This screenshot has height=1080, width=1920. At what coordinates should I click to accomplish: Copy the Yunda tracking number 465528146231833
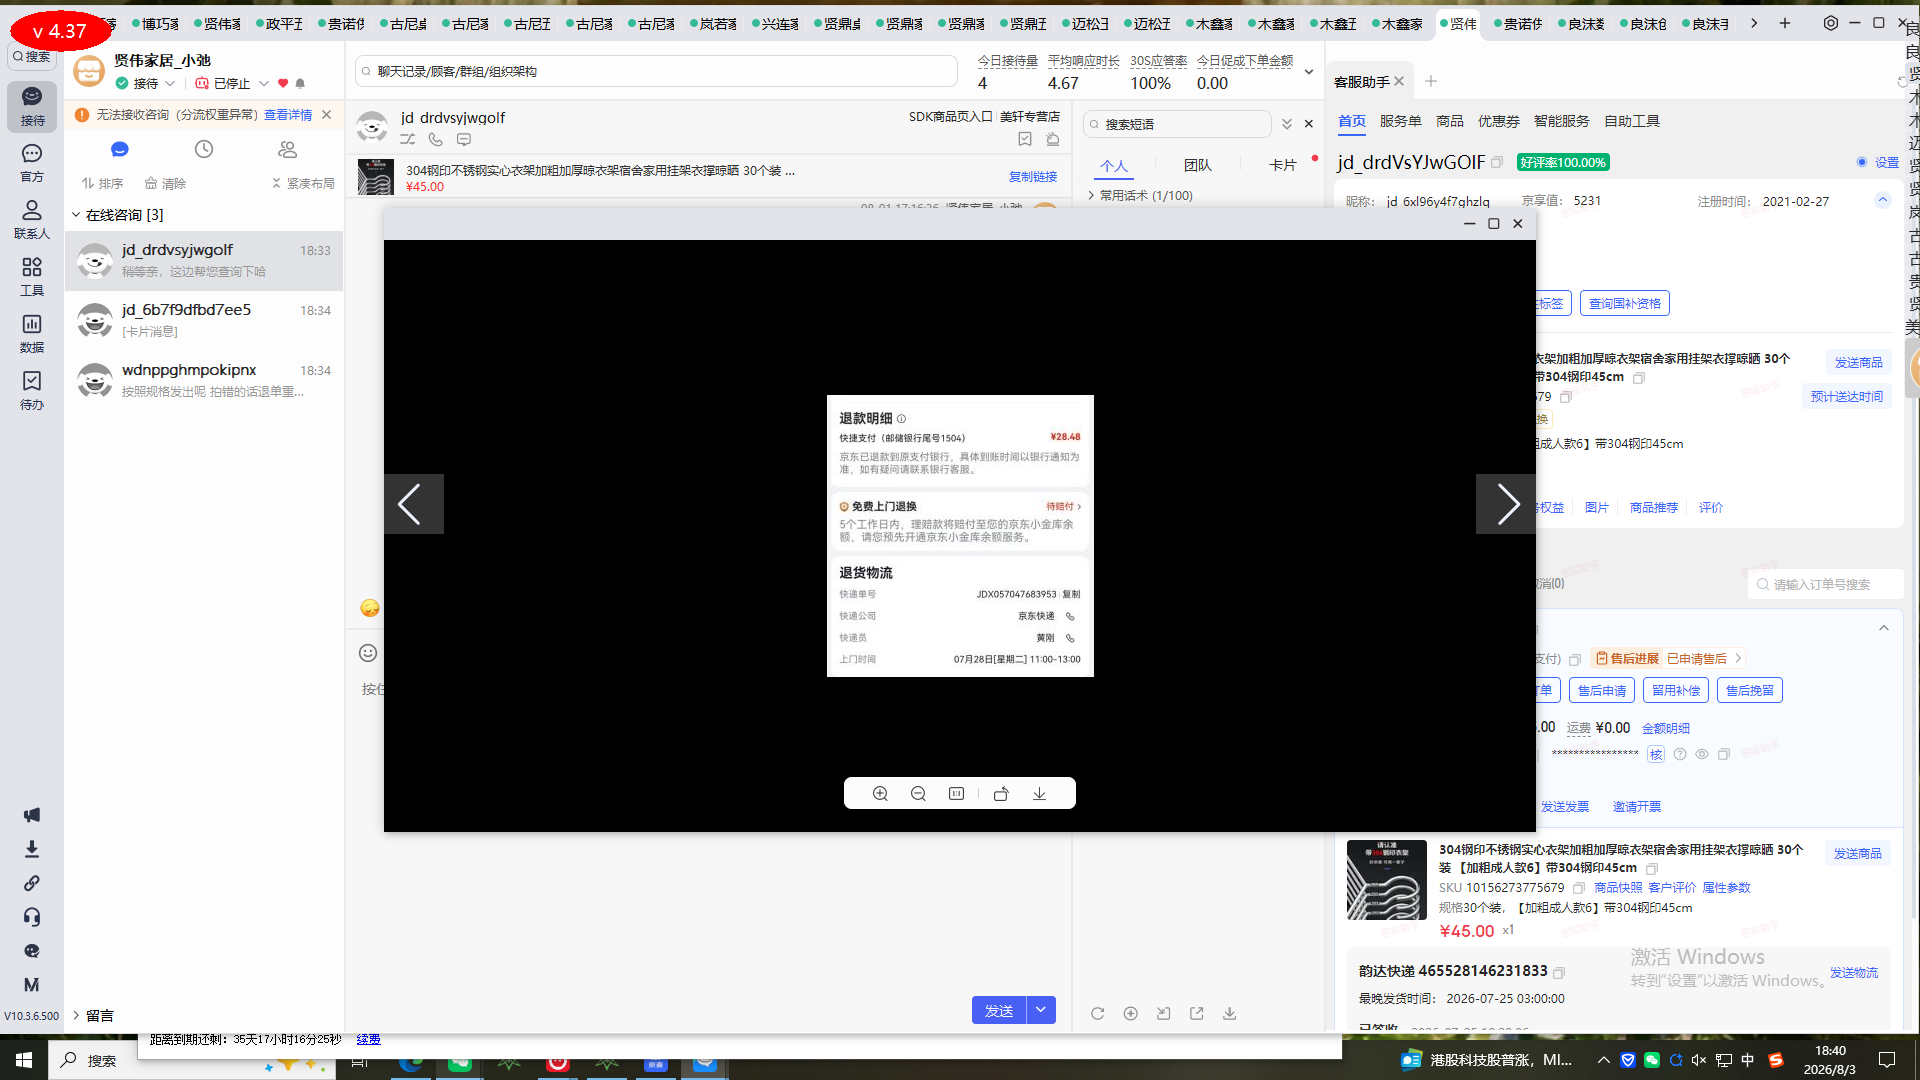click(x=1559, y=972)
